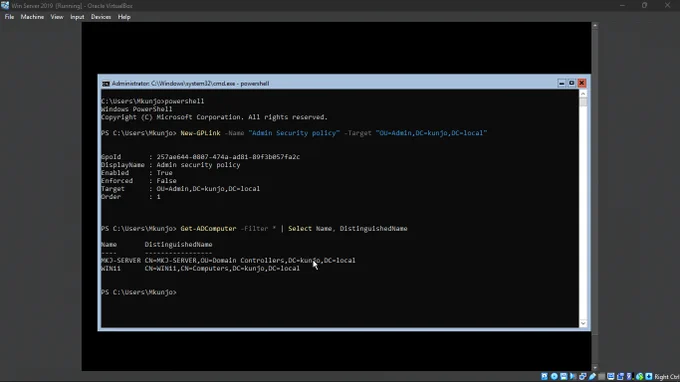Image resolution: width=680 pixels, height=382 pixels.
Task: Click the console scrollbar down arrow
Action: coord(583,323)
